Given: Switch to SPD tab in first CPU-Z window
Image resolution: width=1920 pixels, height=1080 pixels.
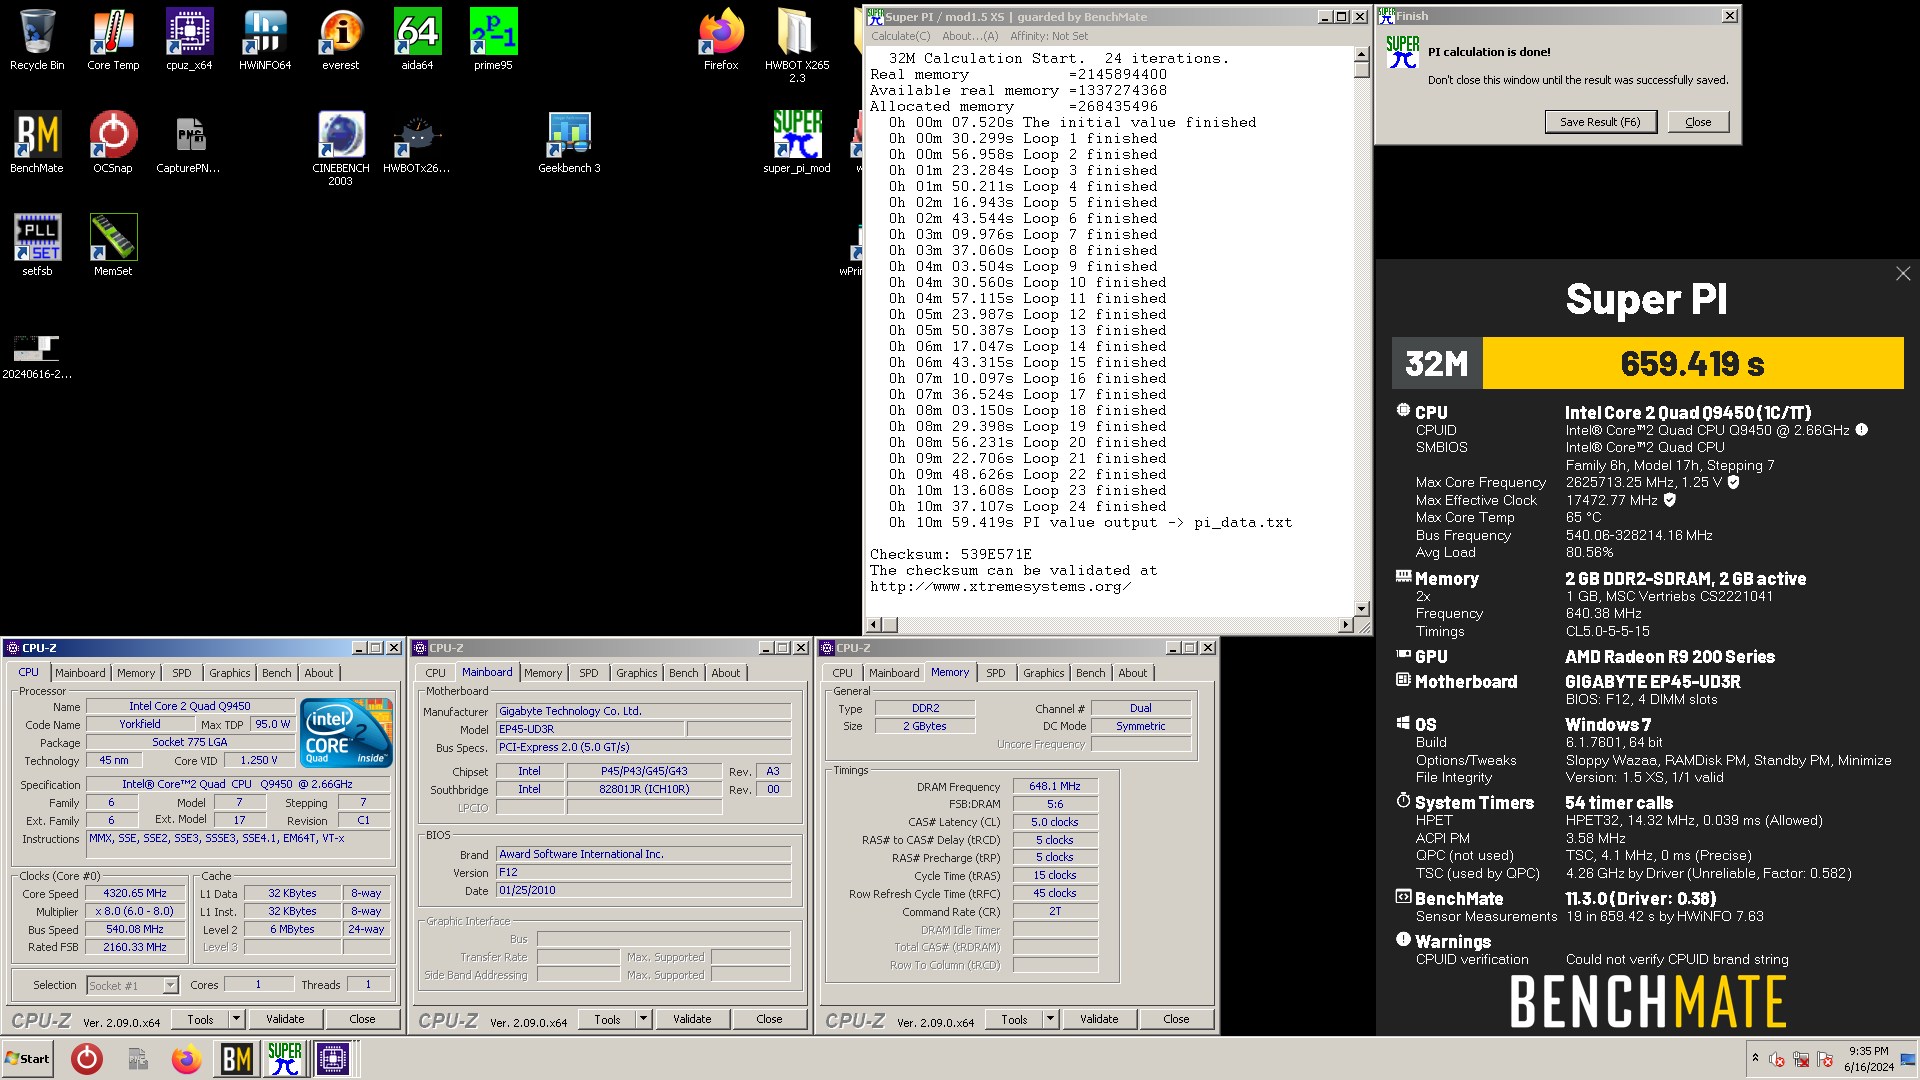Looking at the screenshot, I should [181, 673].
